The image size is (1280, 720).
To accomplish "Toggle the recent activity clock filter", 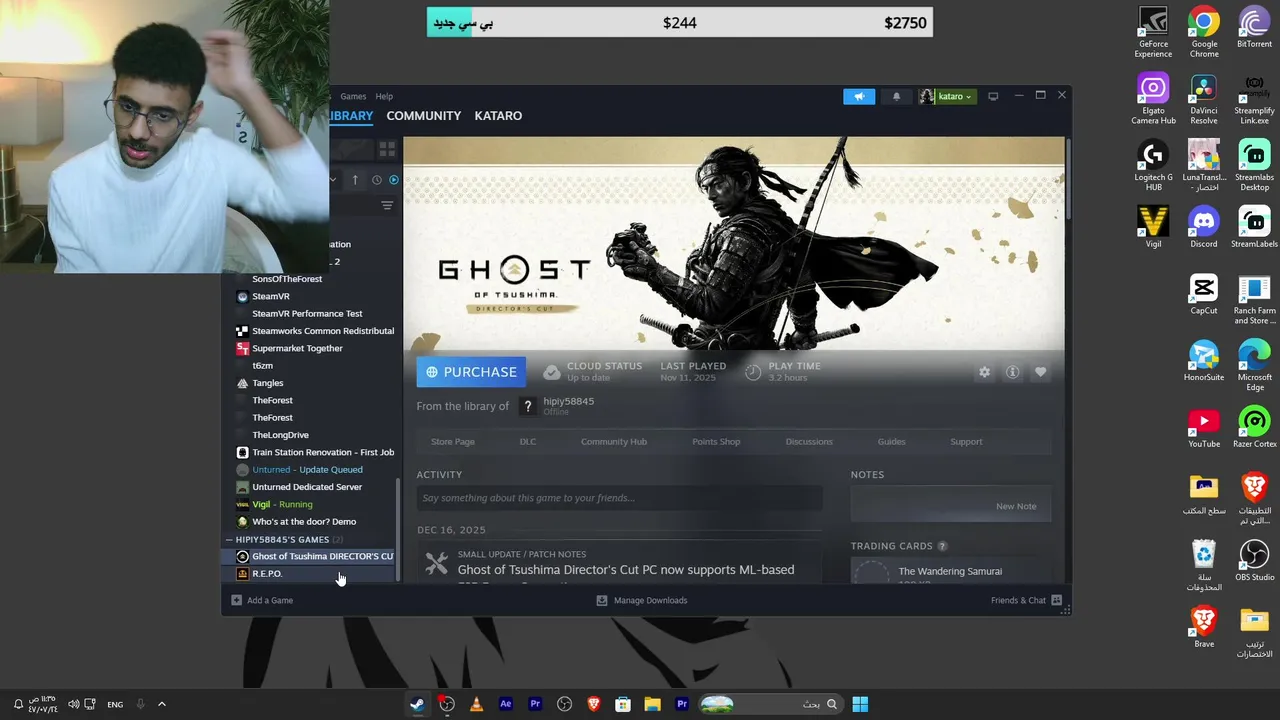I will pyautogui.click(x=377, y=180).
